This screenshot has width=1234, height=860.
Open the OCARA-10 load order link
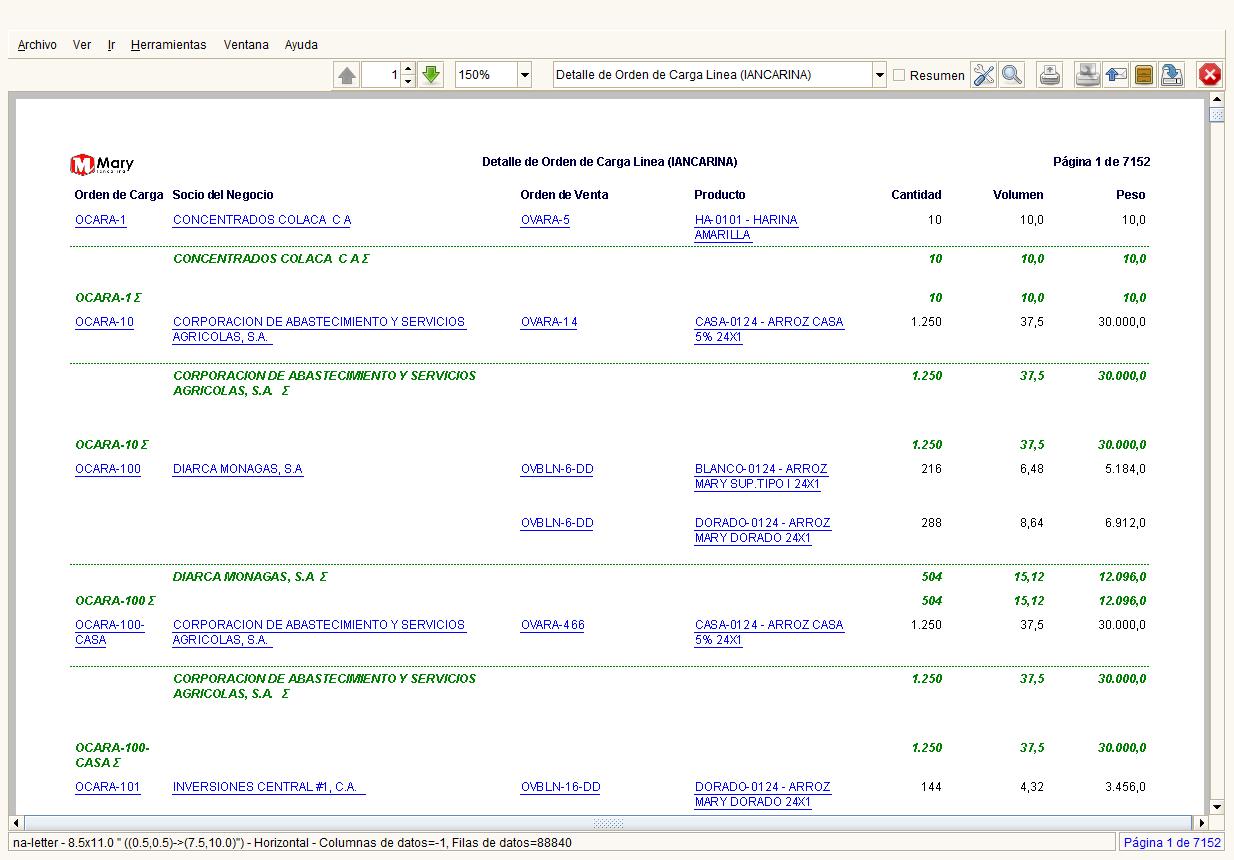104,322
